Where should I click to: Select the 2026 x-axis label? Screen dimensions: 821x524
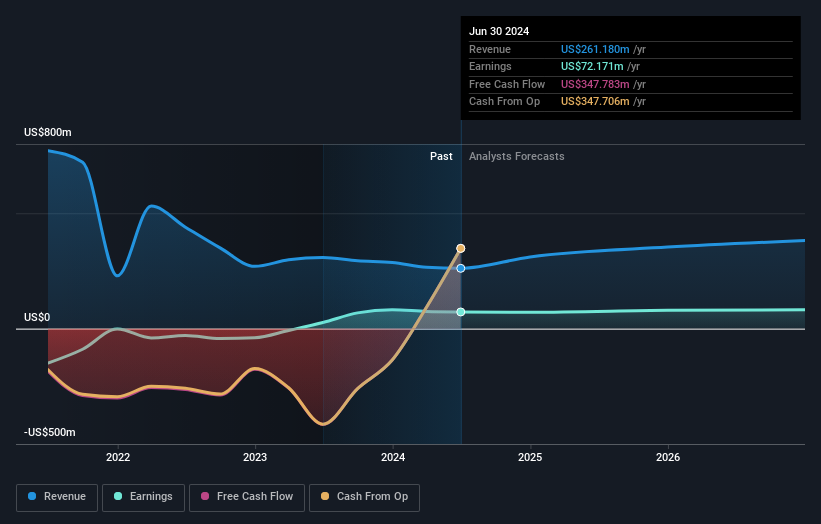click(x=668, y=457)
